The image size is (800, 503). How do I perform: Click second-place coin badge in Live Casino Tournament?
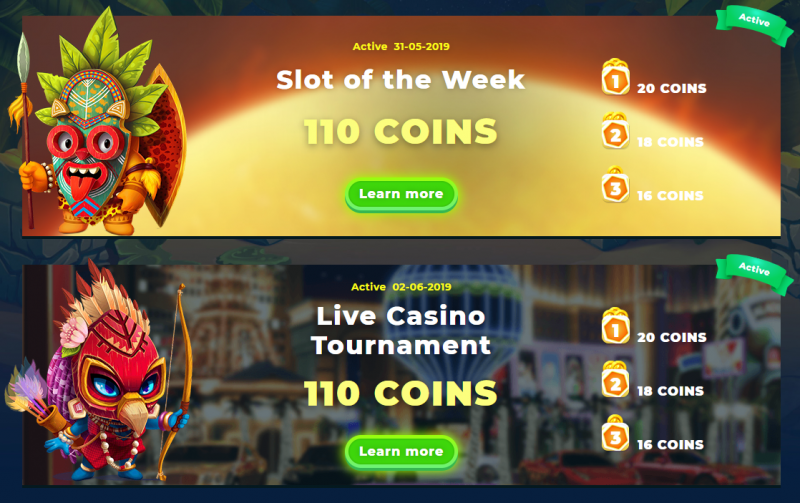[615, 380]
